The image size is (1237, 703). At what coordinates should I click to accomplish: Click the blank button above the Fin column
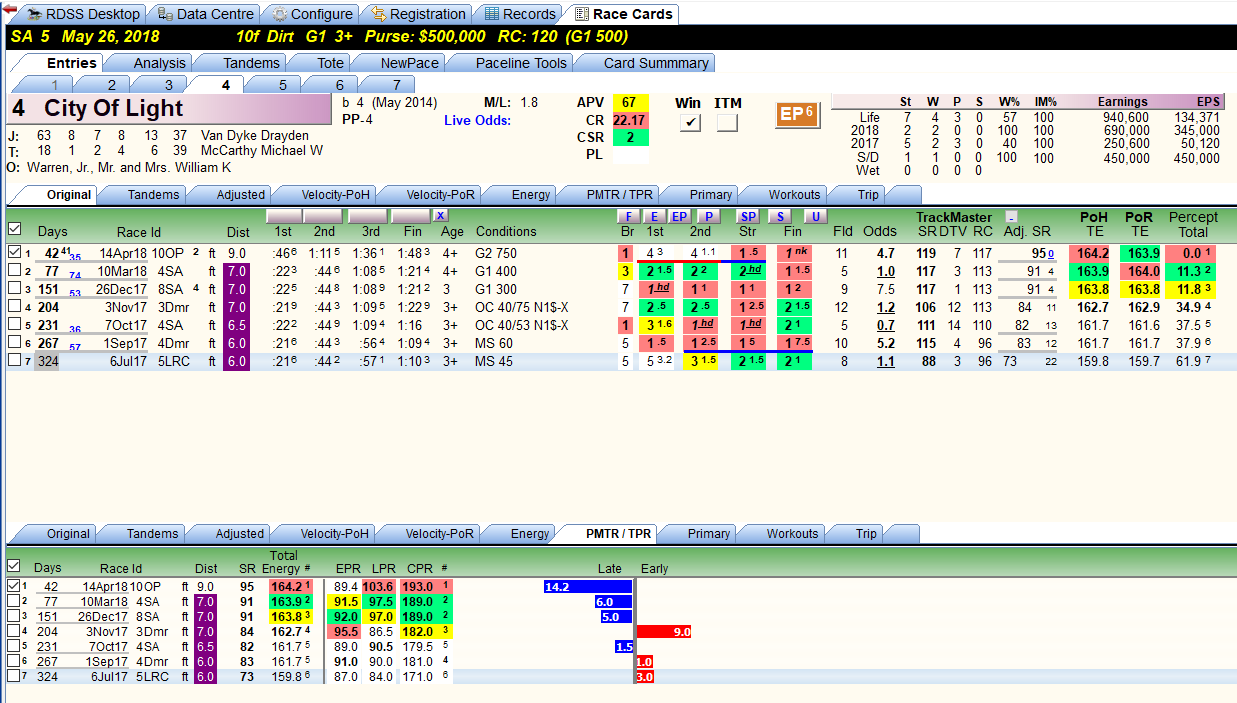point(410,216)
